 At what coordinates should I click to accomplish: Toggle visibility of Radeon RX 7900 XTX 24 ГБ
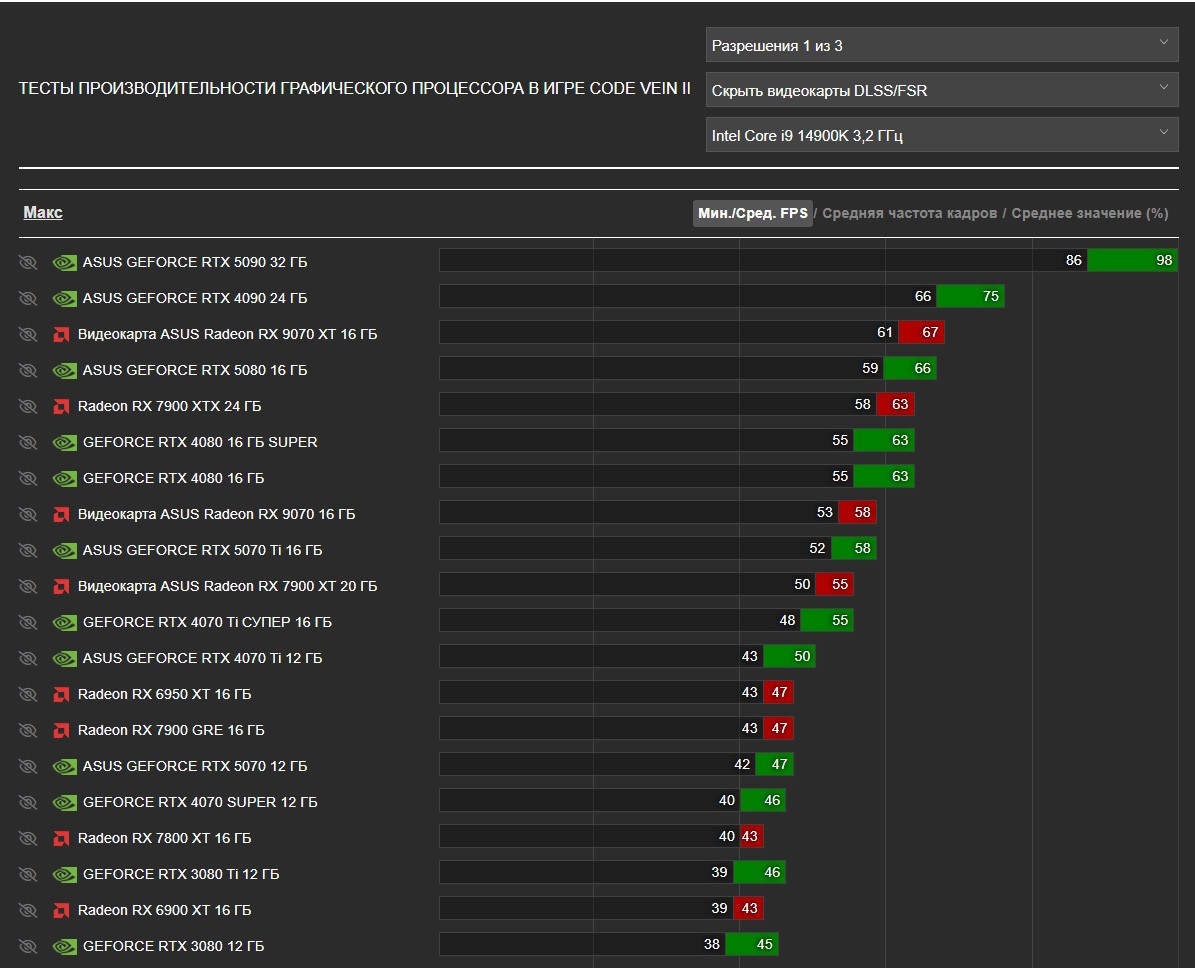pos(28,406)
